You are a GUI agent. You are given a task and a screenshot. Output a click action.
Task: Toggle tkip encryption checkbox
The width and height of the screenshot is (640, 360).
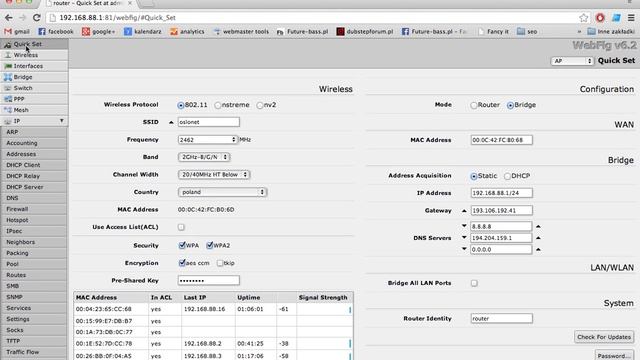[220, 263]
